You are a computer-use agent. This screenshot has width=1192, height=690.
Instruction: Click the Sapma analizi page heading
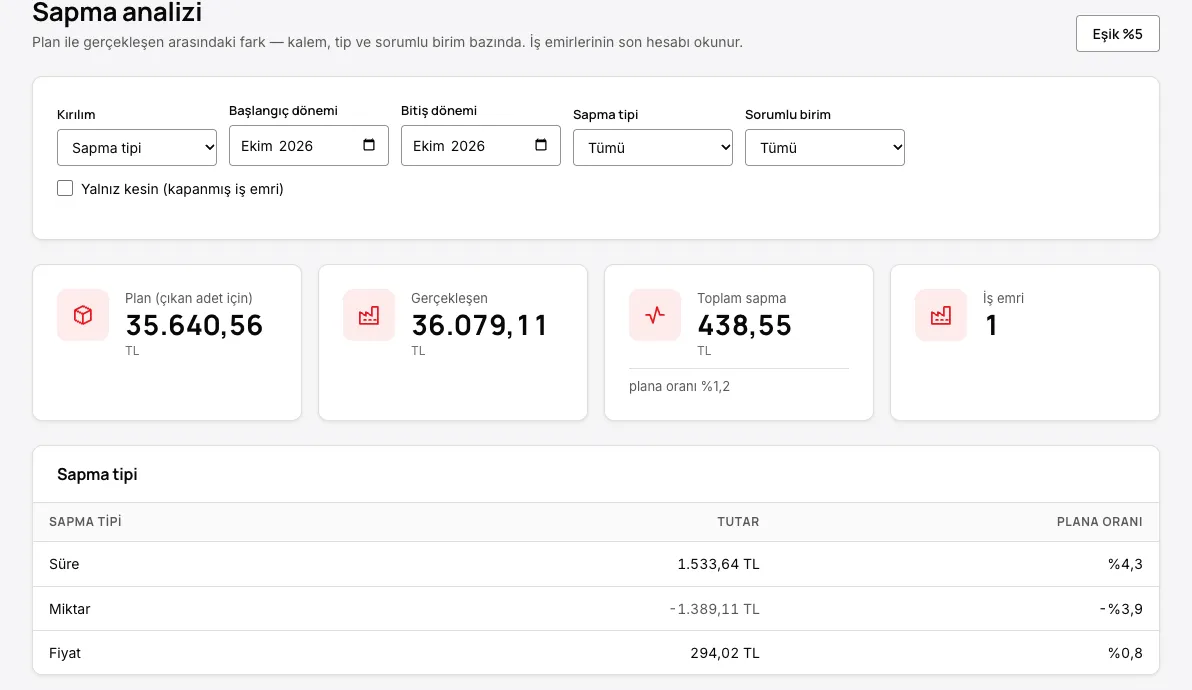pos(117,12)
